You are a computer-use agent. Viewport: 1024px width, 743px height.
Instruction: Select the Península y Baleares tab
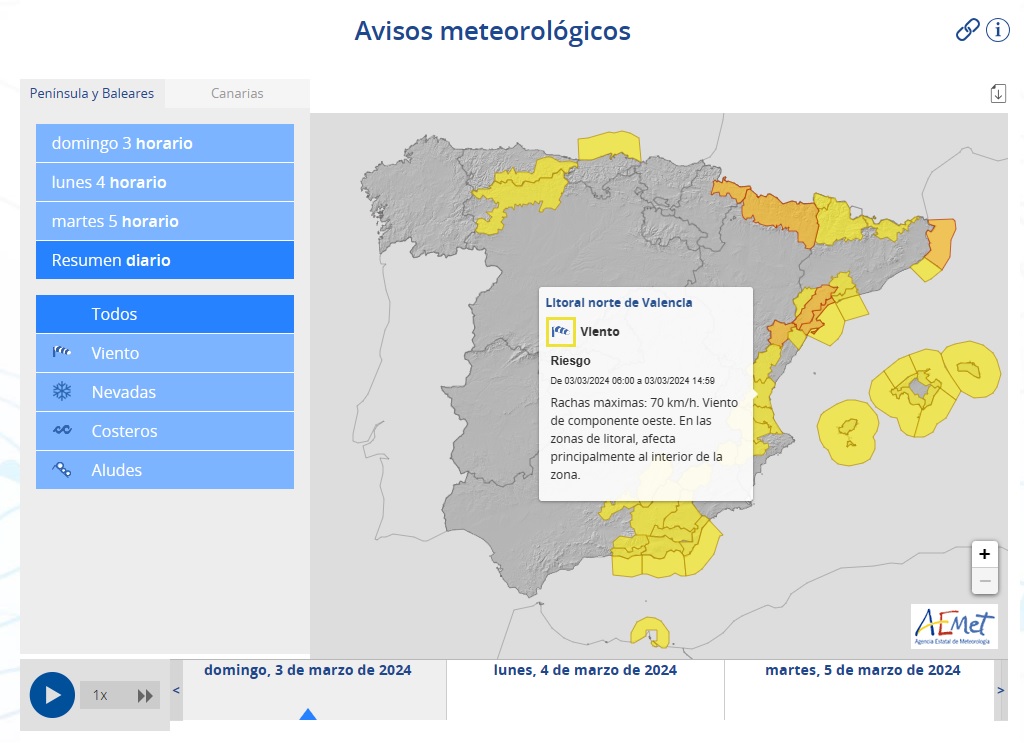(x=92, y=93)
